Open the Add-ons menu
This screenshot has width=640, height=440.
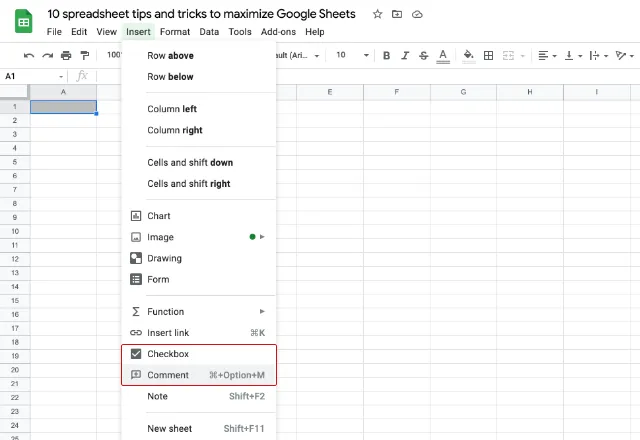coord(278,32)
